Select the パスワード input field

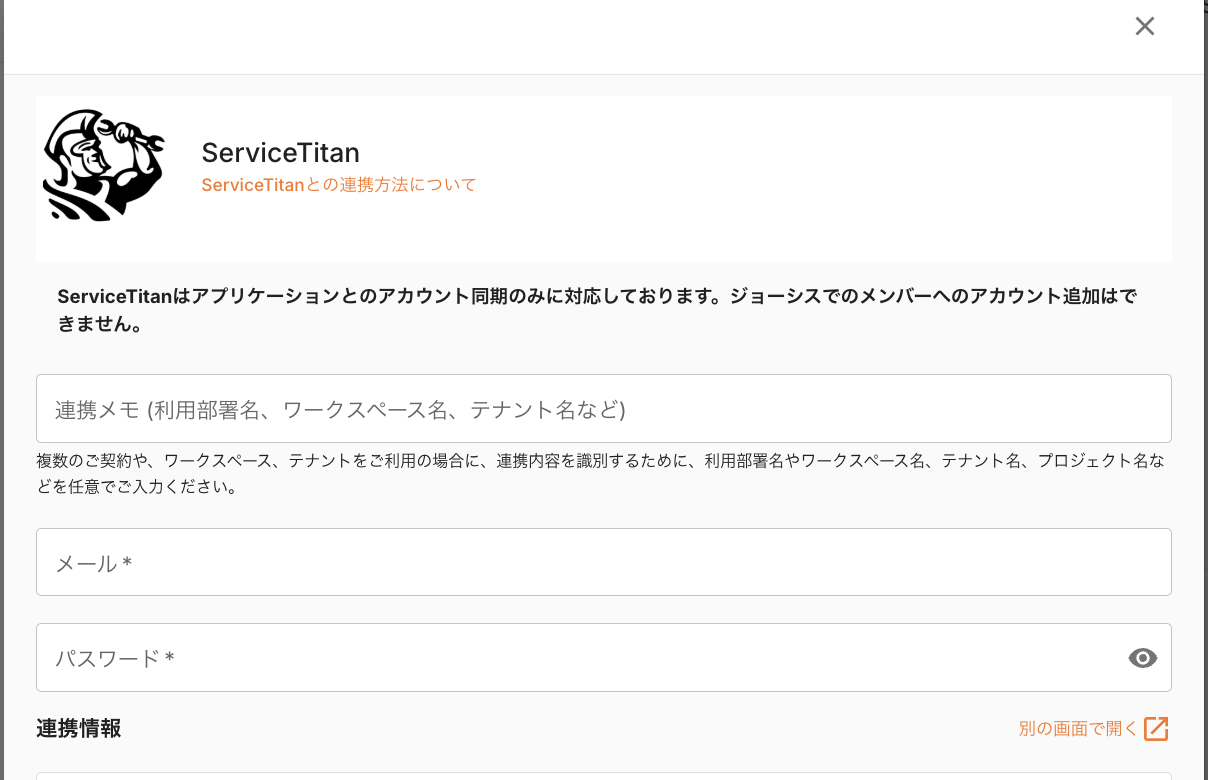tap(580, 657)
